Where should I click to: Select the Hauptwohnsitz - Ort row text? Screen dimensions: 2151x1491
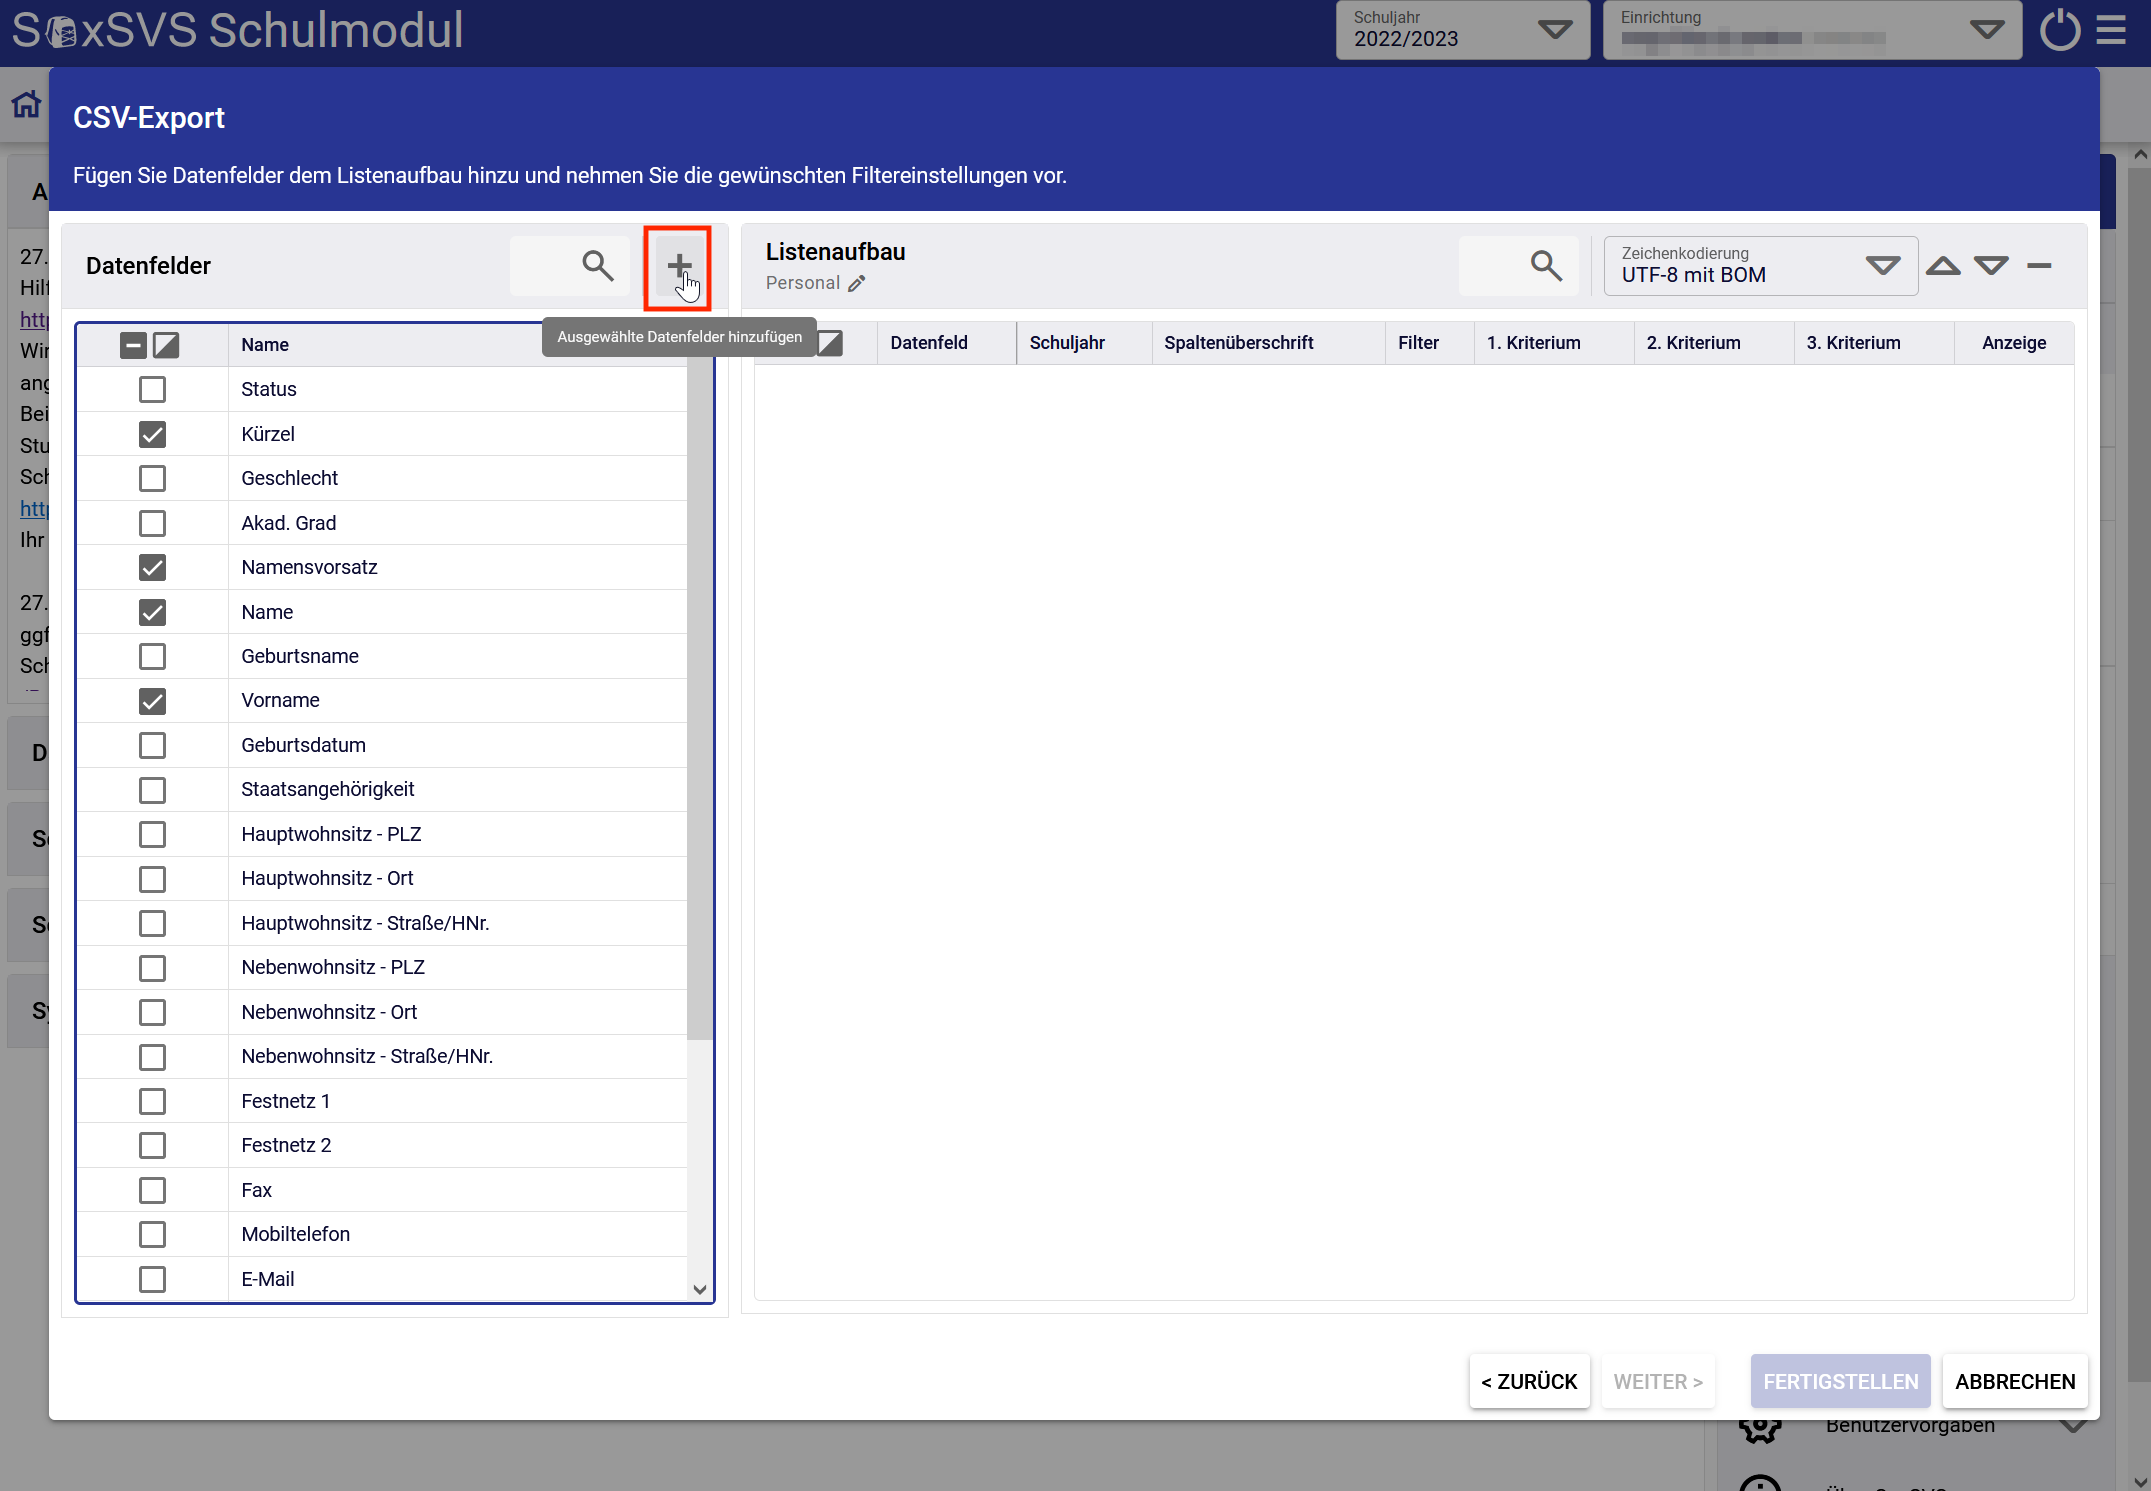pos(327,879)
